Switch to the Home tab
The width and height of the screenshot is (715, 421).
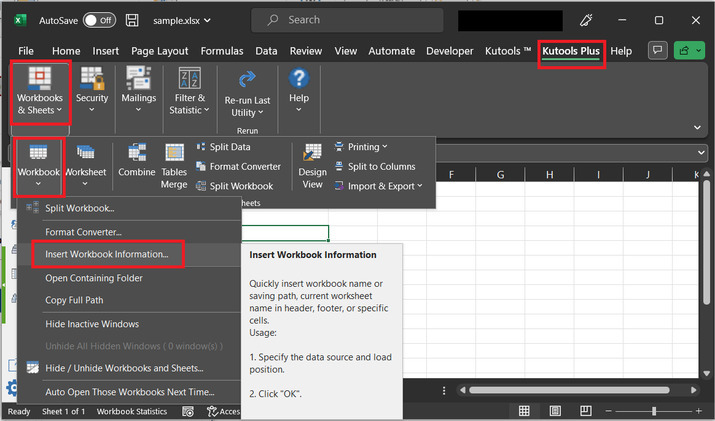coord(66,51)
